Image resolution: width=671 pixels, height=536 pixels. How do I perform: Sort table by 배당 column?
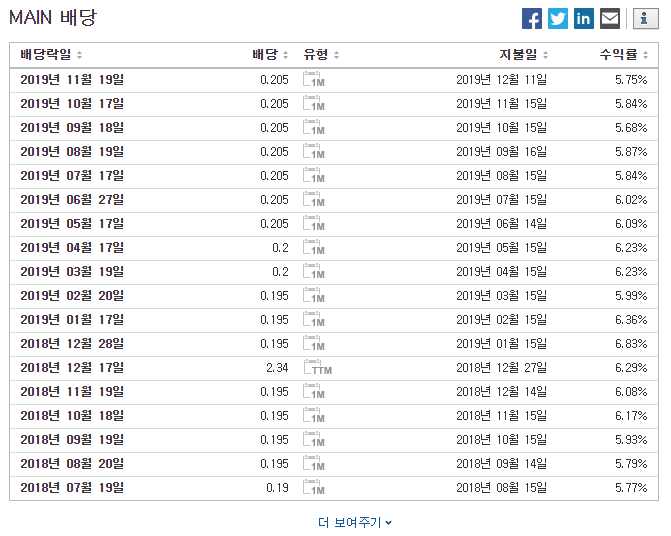coord(270,54)
